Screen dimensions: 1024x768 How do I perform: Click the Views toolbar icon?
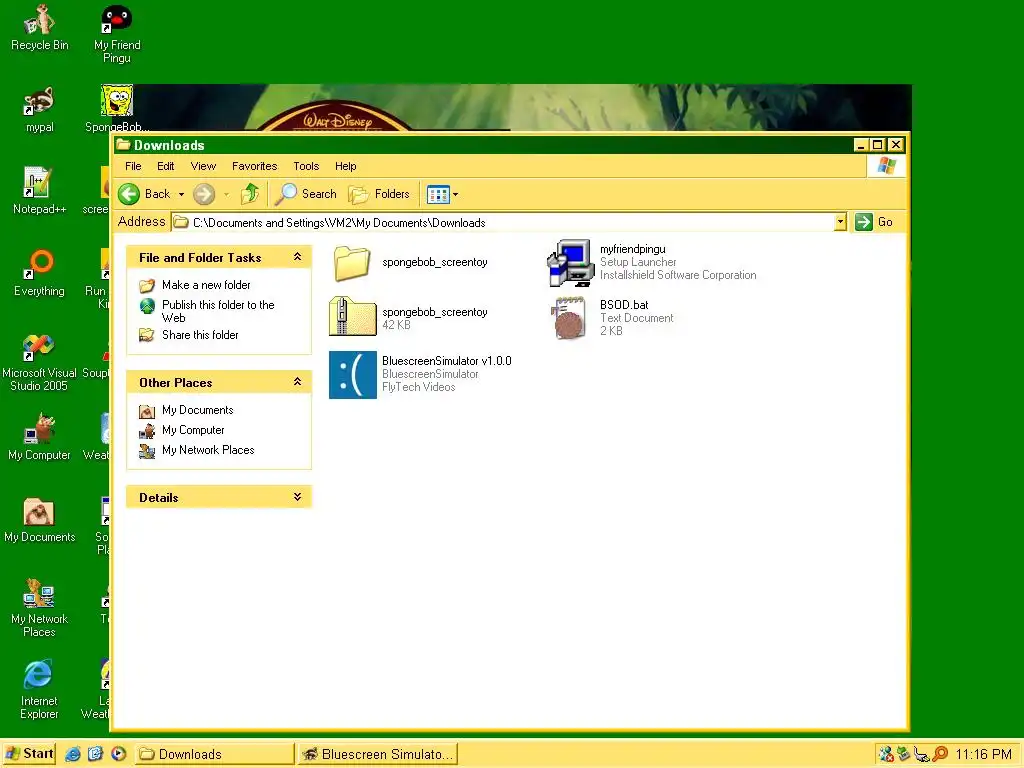coord(438,194)
